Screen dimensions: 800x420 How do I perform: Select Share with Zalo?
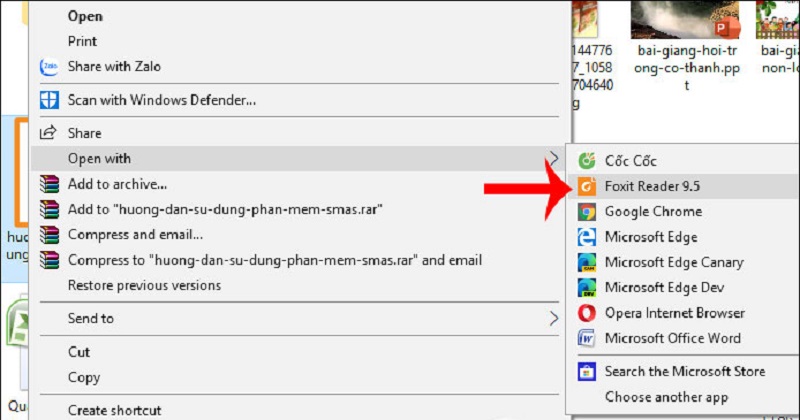click(300, 66)
